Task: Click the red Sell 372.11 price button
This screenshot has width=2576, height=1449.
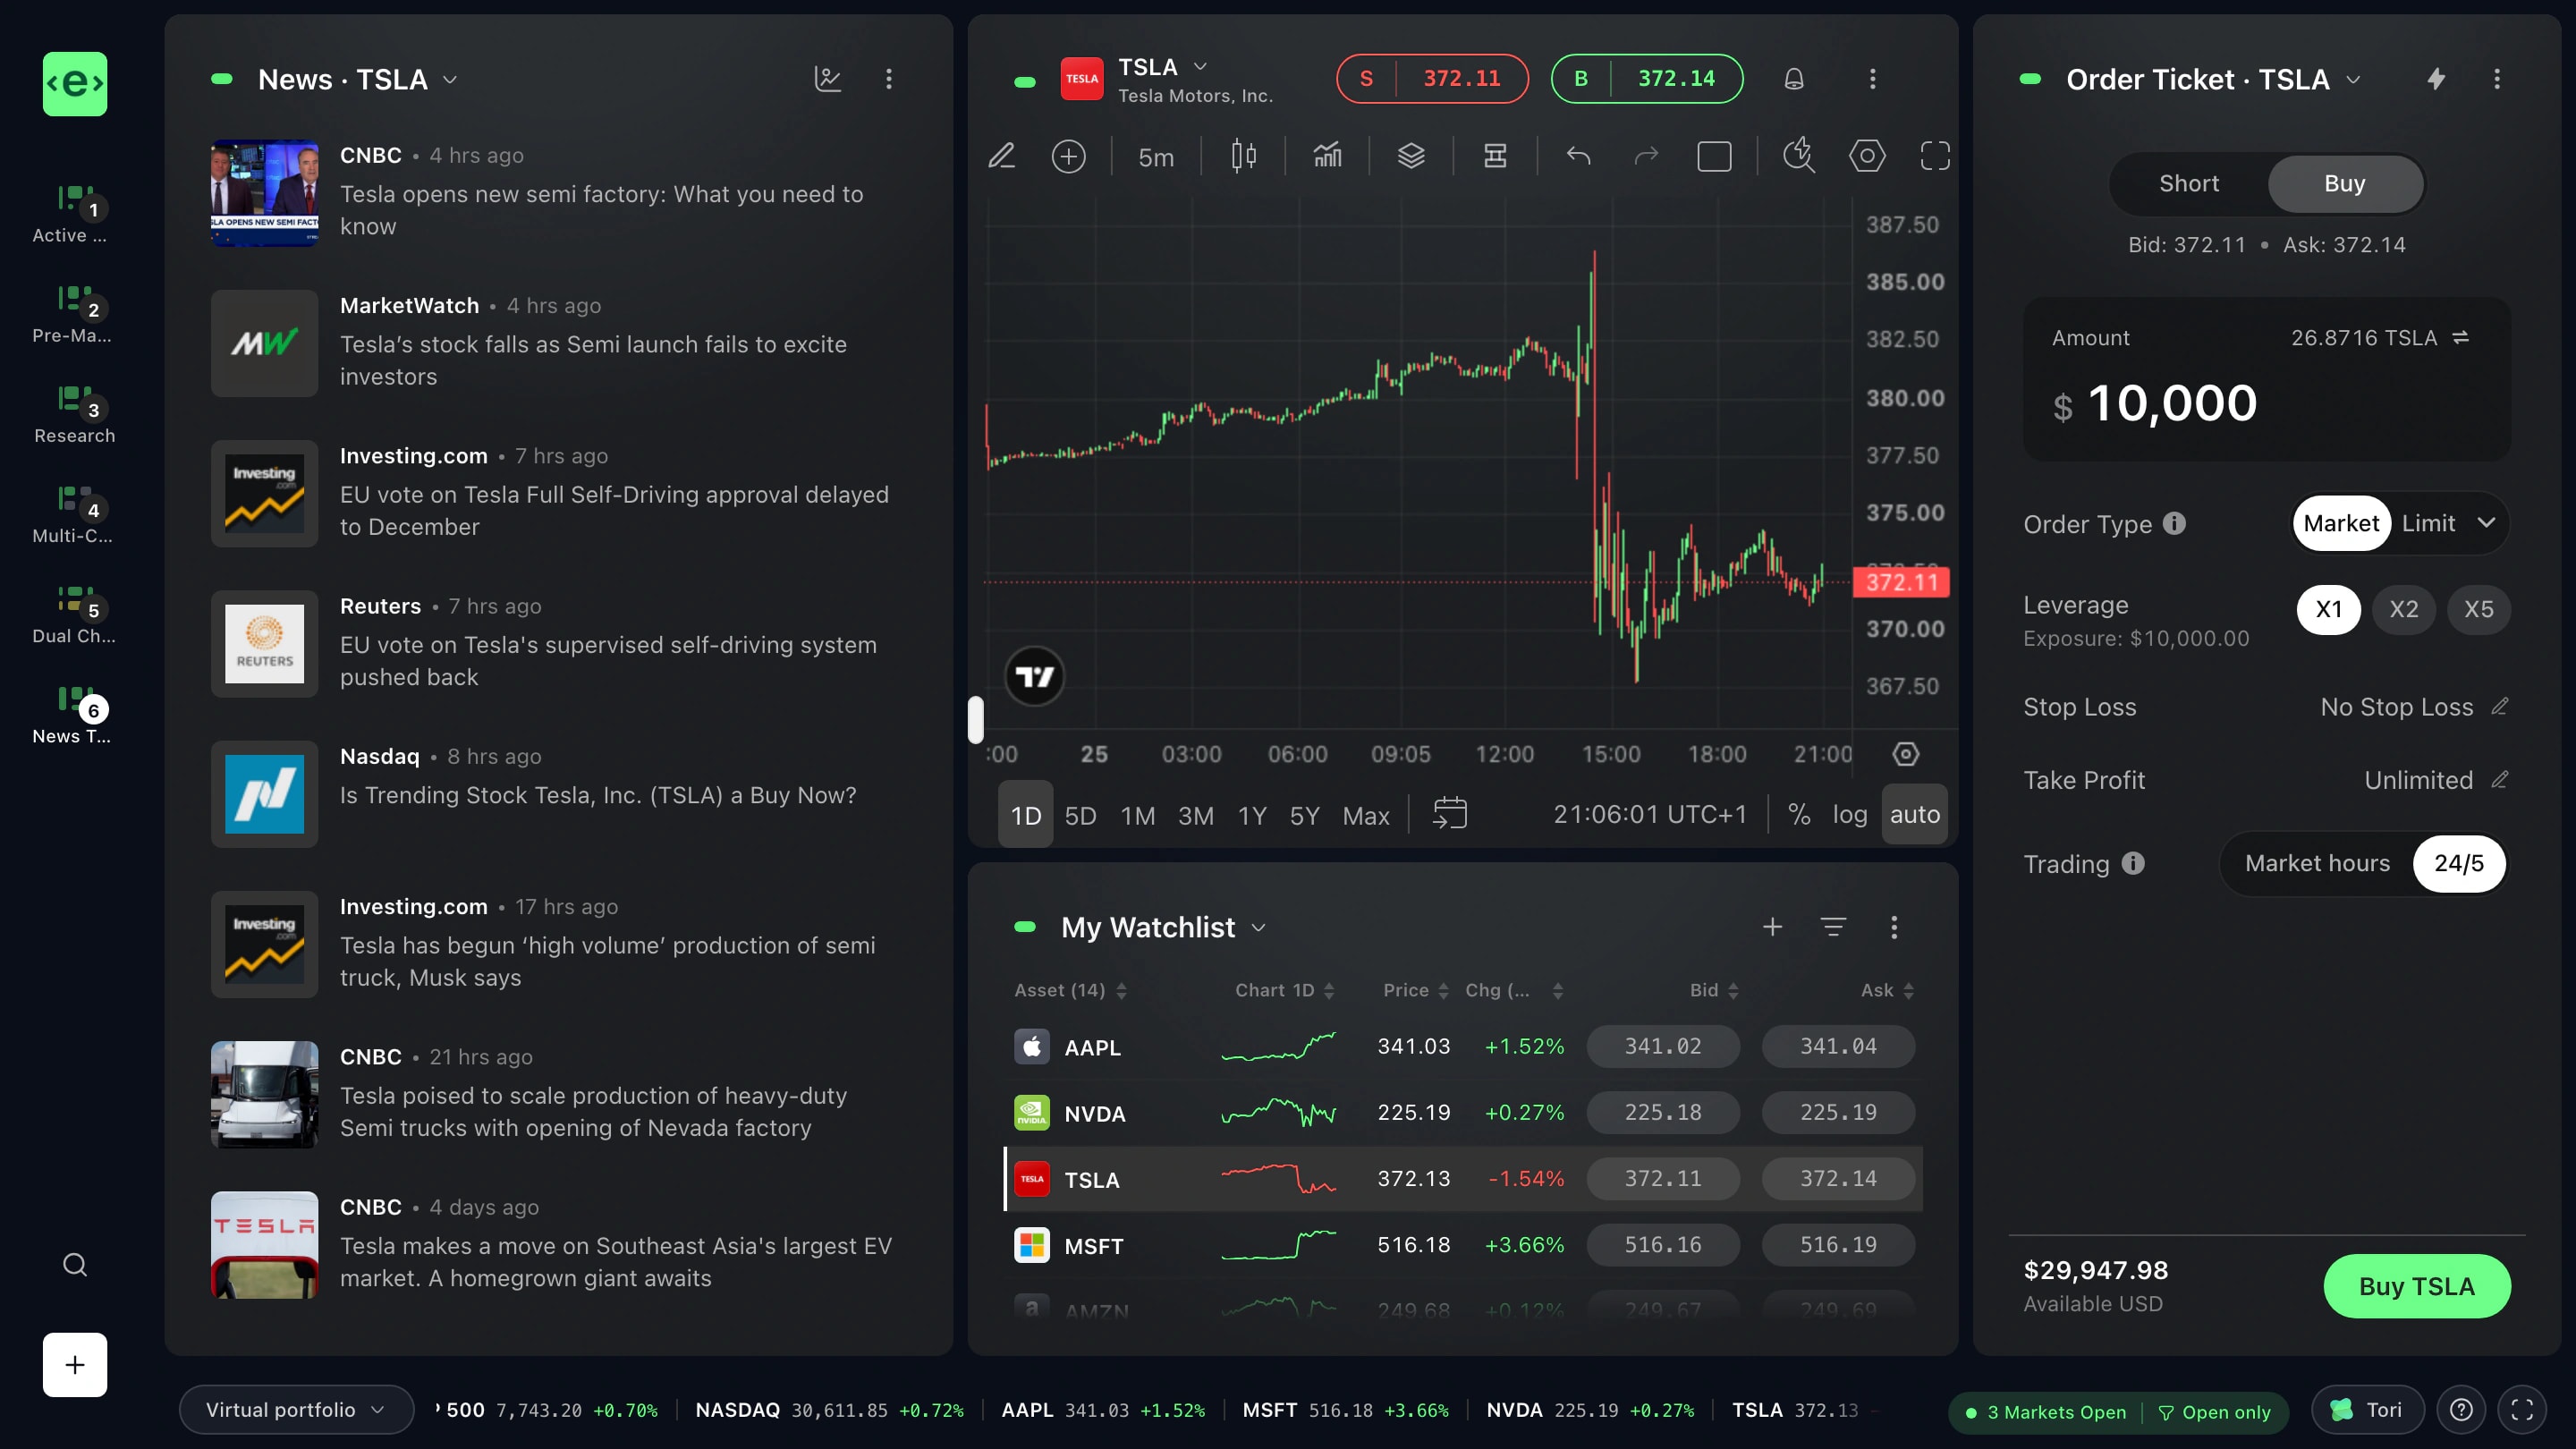Action: [x=1432, y=79]
